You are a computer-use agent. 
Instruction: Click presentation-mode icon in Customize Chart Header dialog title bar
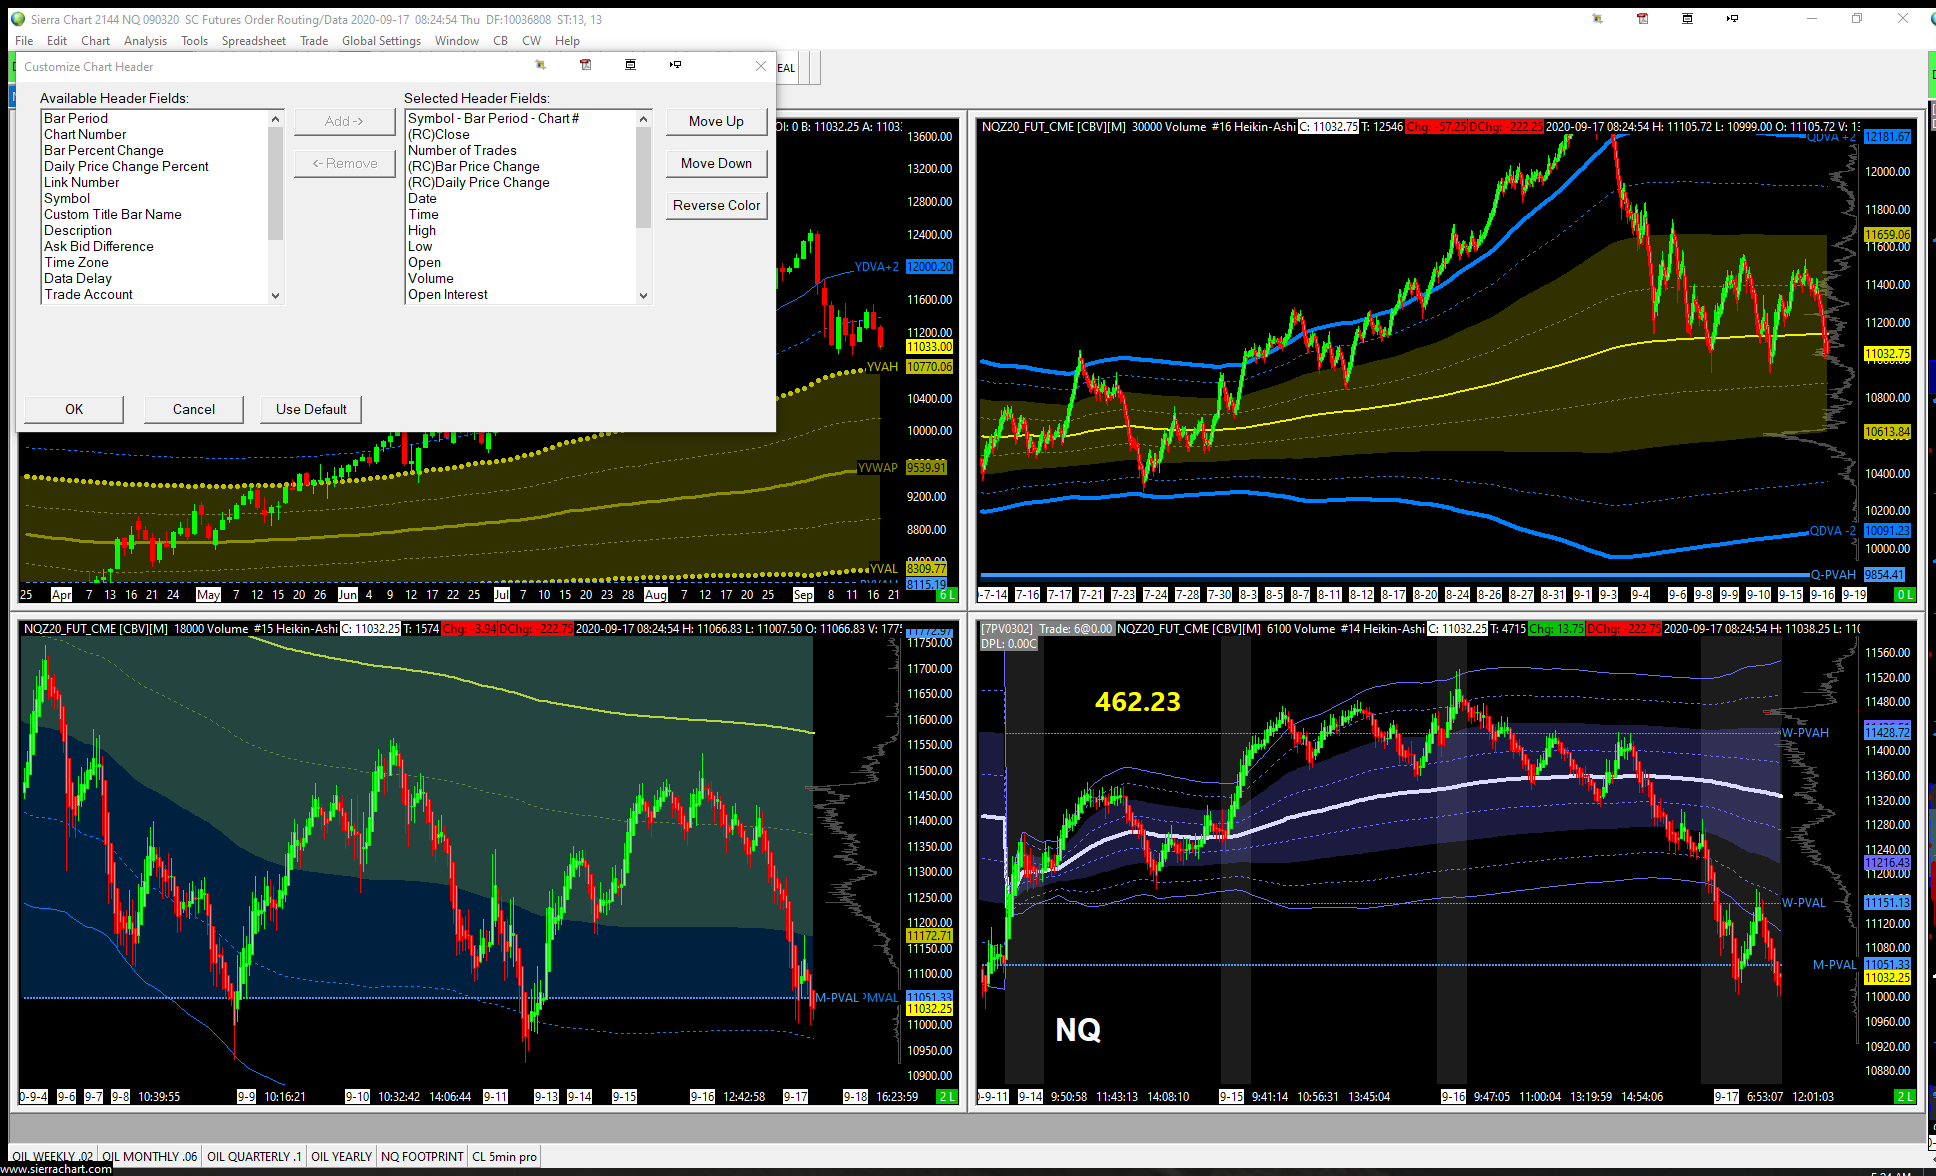[x=630, y=65]
